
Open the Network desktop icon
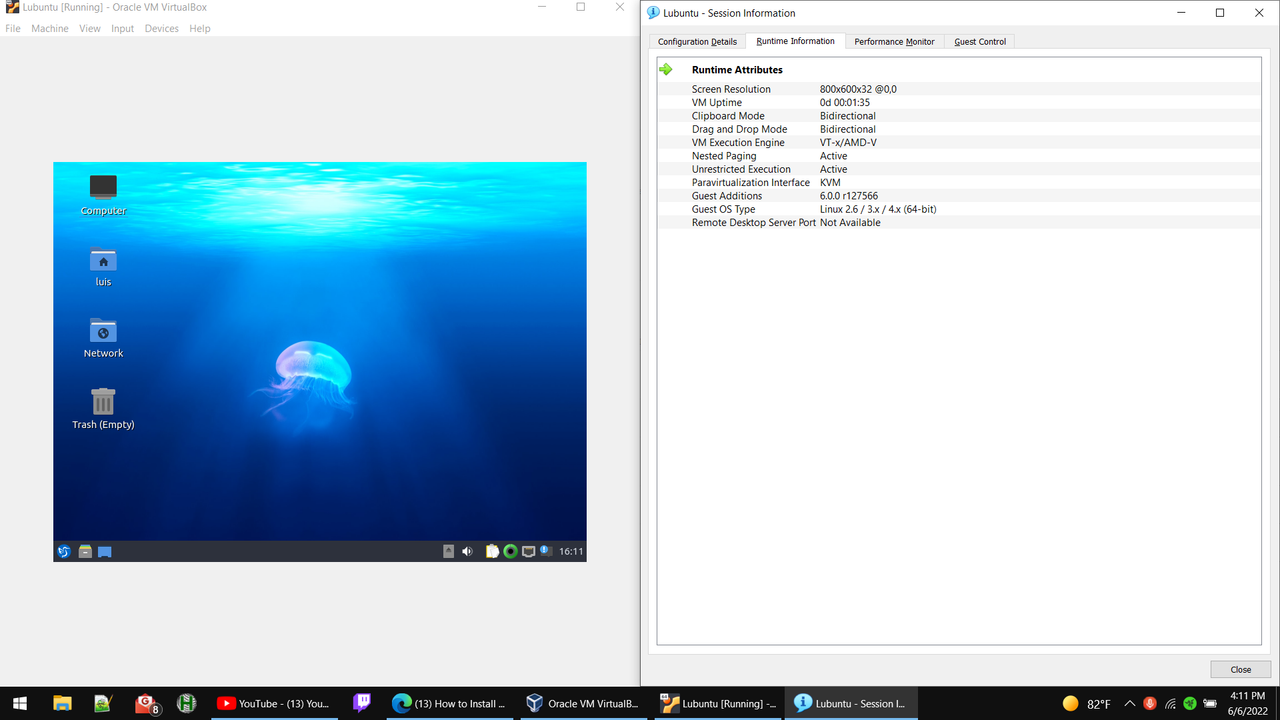102,333
